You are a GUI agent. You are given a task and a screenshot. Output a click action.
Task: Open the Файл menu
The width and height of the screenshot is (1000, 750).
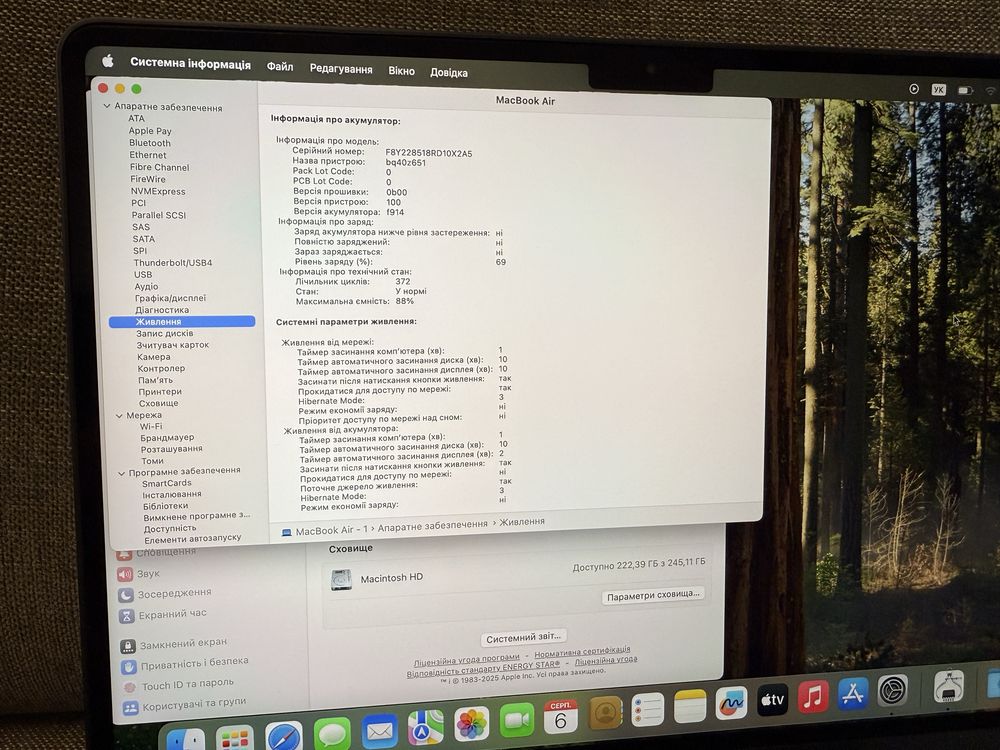pyautogui.click(x=280, y=66)
